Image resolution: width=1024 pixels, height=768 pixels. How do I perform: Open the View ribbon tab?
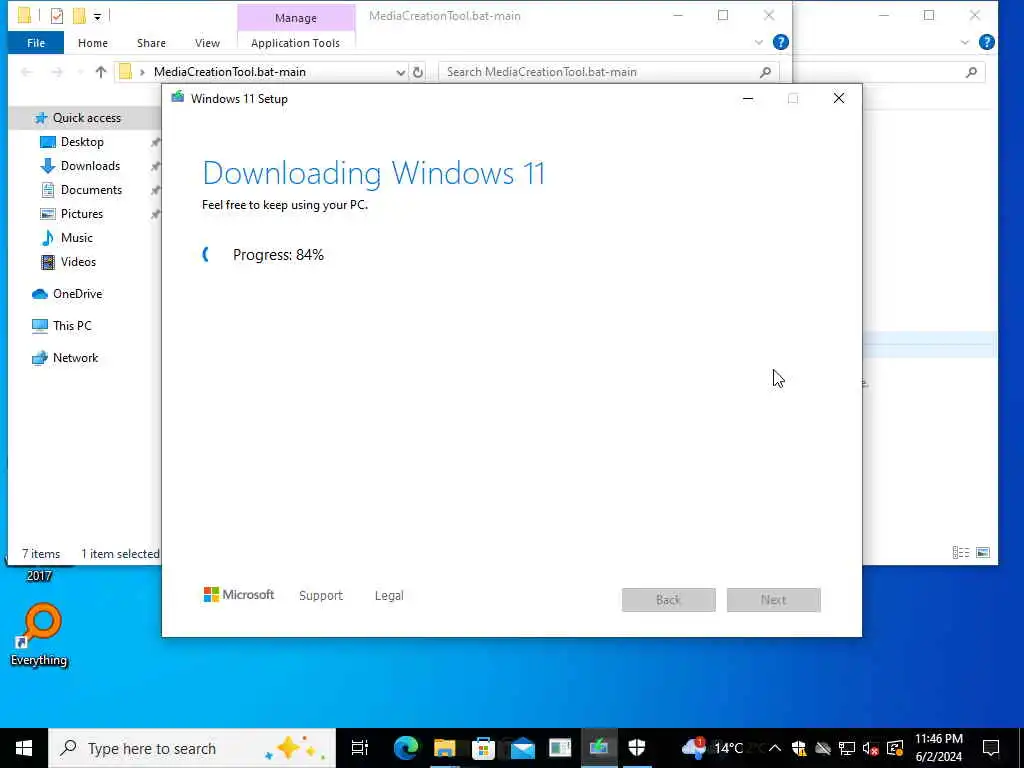coord(207,43)
